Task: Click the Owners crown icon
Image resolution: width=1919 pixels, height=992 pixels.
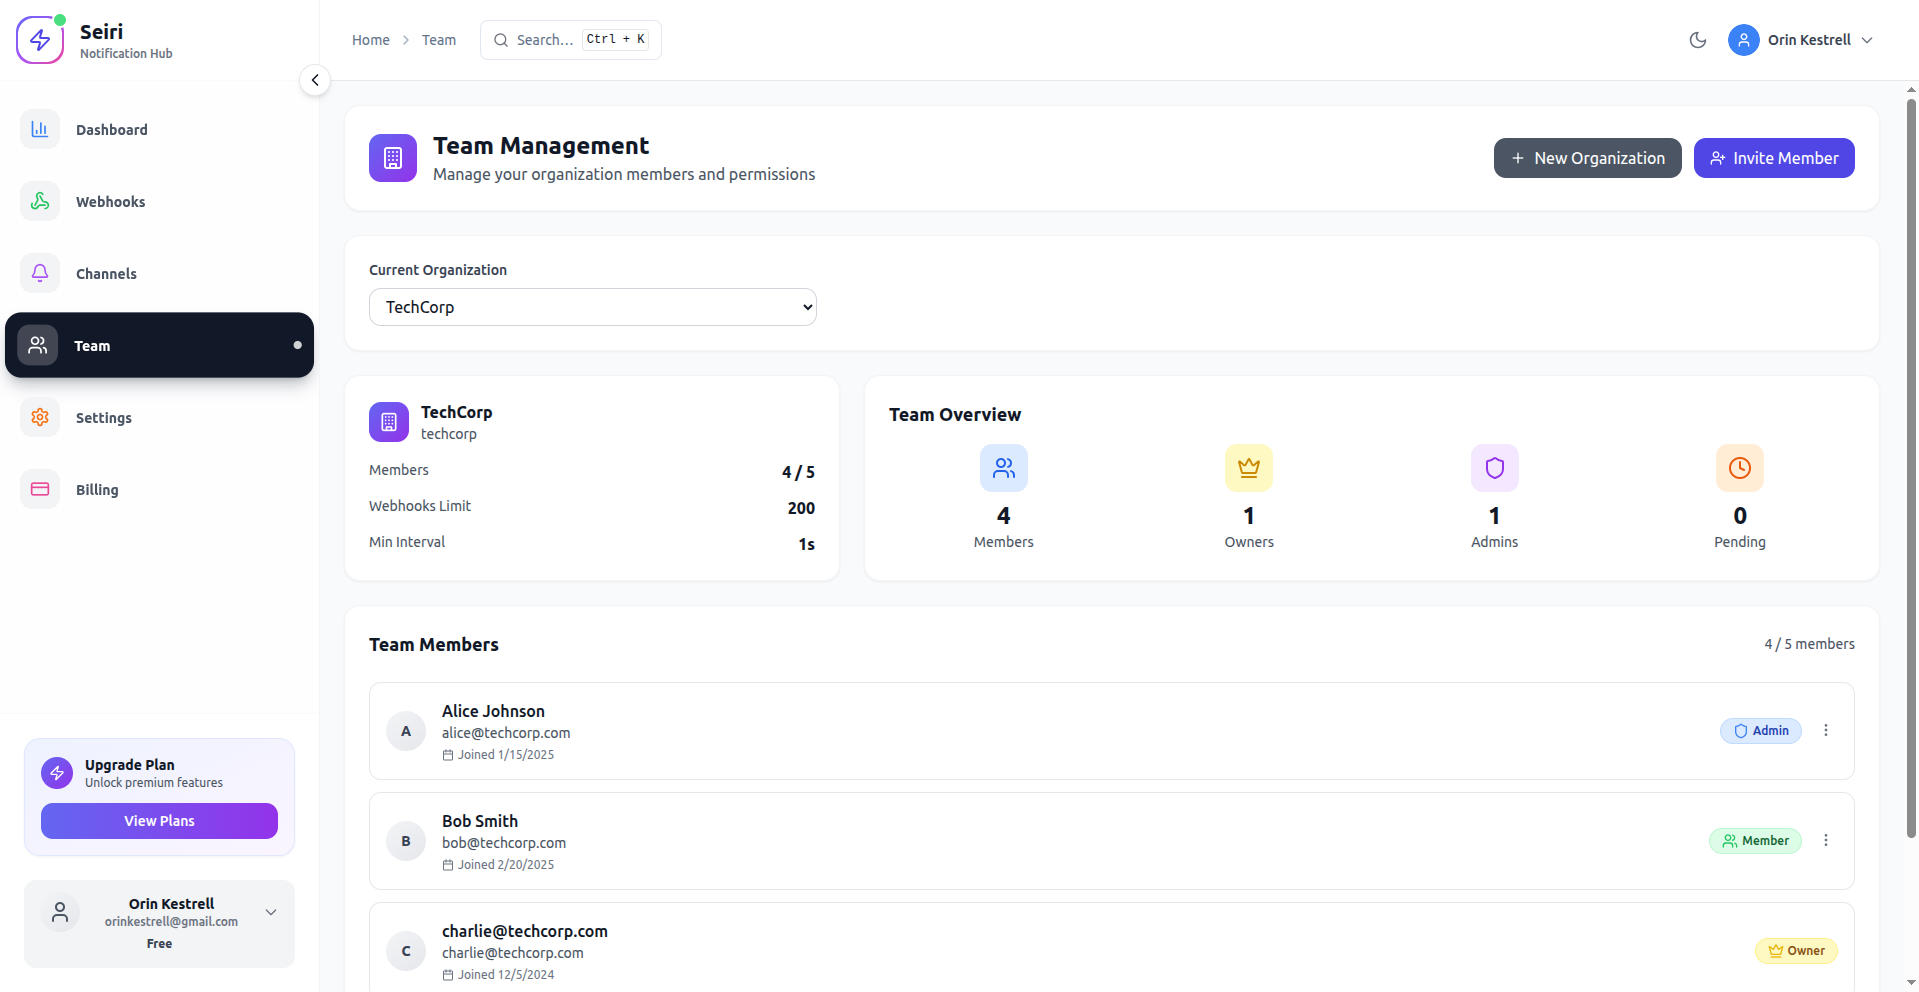Action: [x=1248, y=468]
